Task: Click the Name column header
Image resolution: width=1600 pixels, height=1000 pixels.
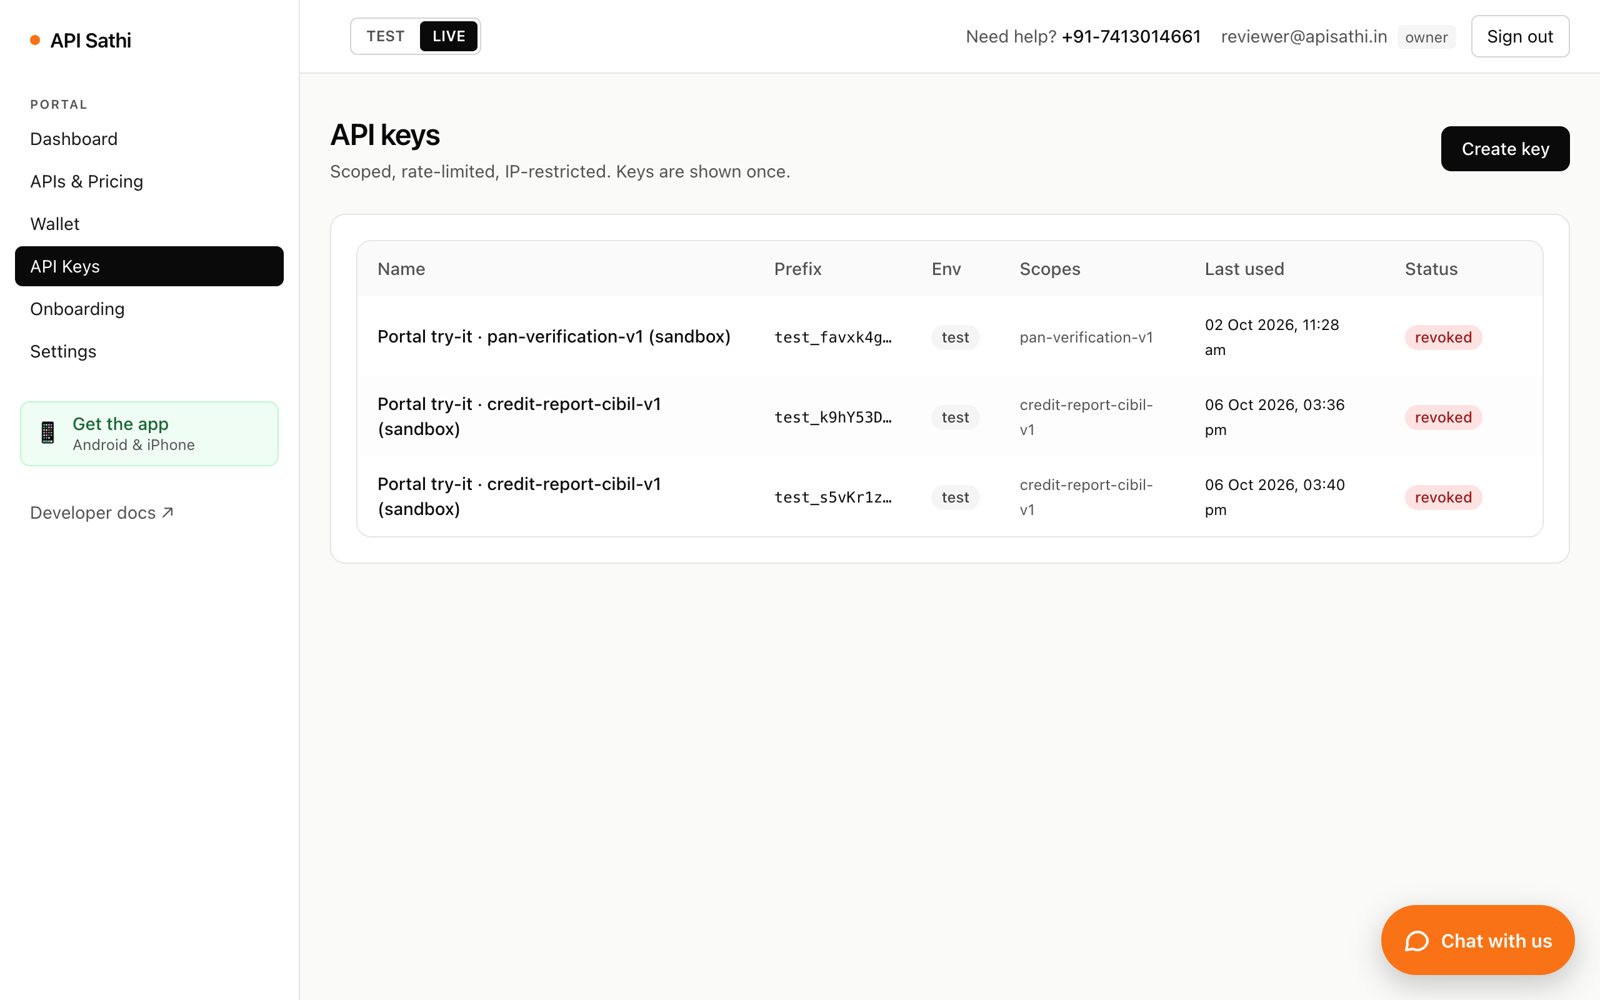Action: [x=401, y=269]
